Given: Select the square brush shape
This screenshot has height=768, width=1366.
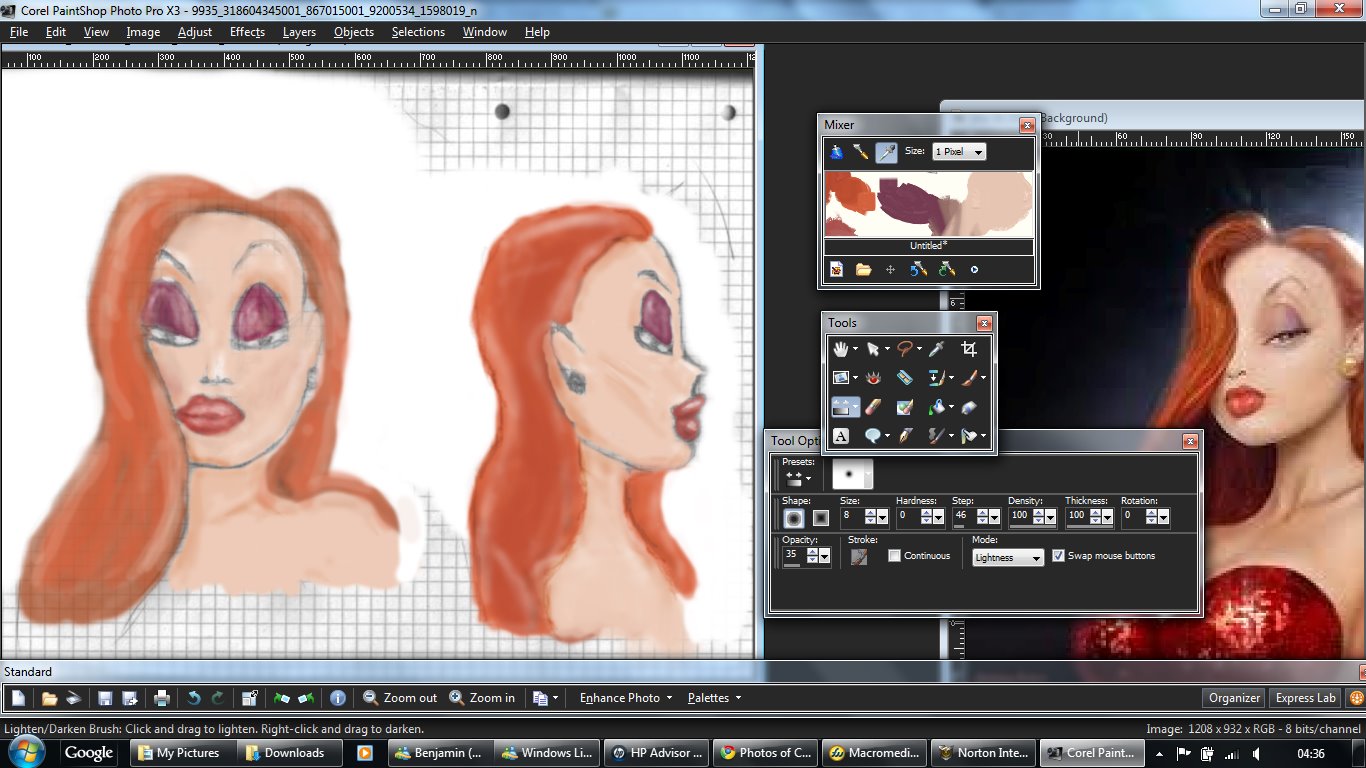Looking at the screenshot, I should tap(820, 518).
